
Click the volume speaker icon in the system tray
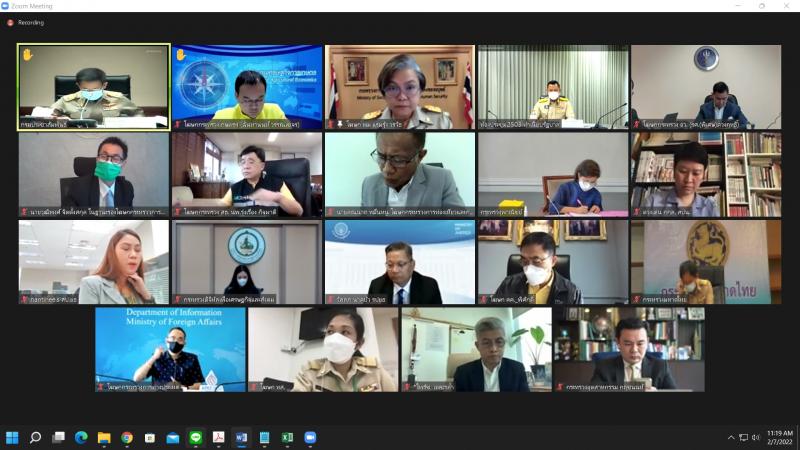pyautogui.click(x=756, y=438)
